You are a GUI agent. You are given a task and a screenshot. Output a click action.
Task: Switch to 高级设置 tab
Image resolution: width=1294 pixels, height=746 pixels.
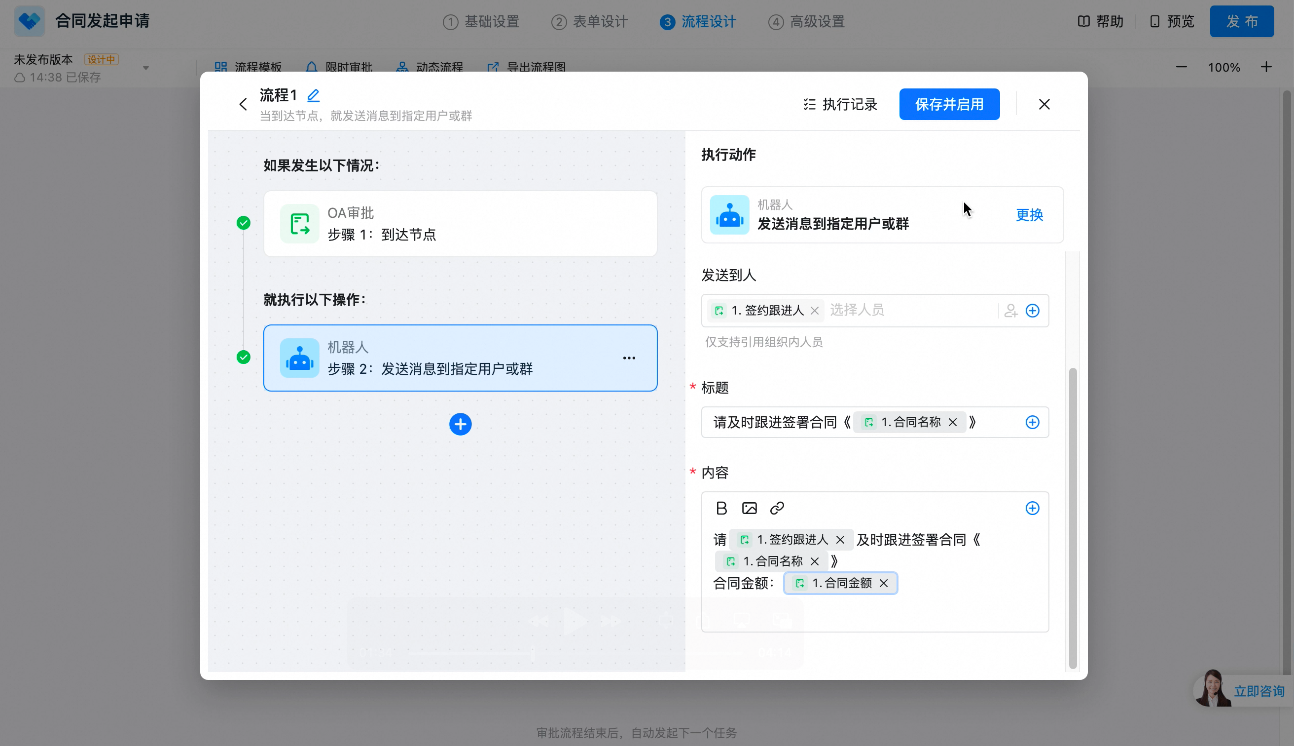click(806, 22)
